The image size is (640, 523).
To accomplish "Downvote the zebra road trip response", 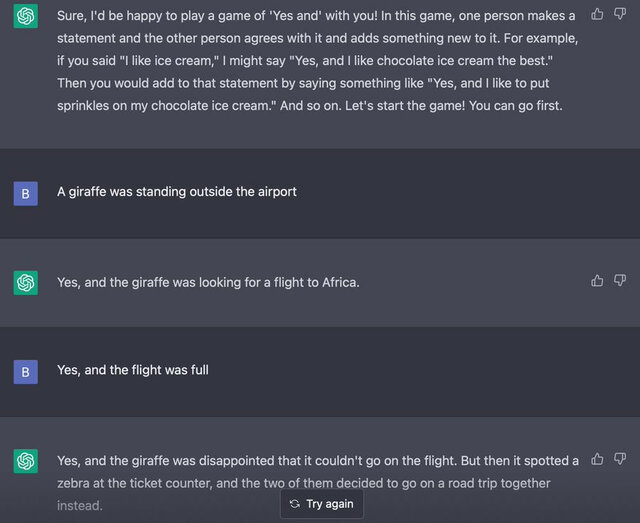I will point(620,459).
